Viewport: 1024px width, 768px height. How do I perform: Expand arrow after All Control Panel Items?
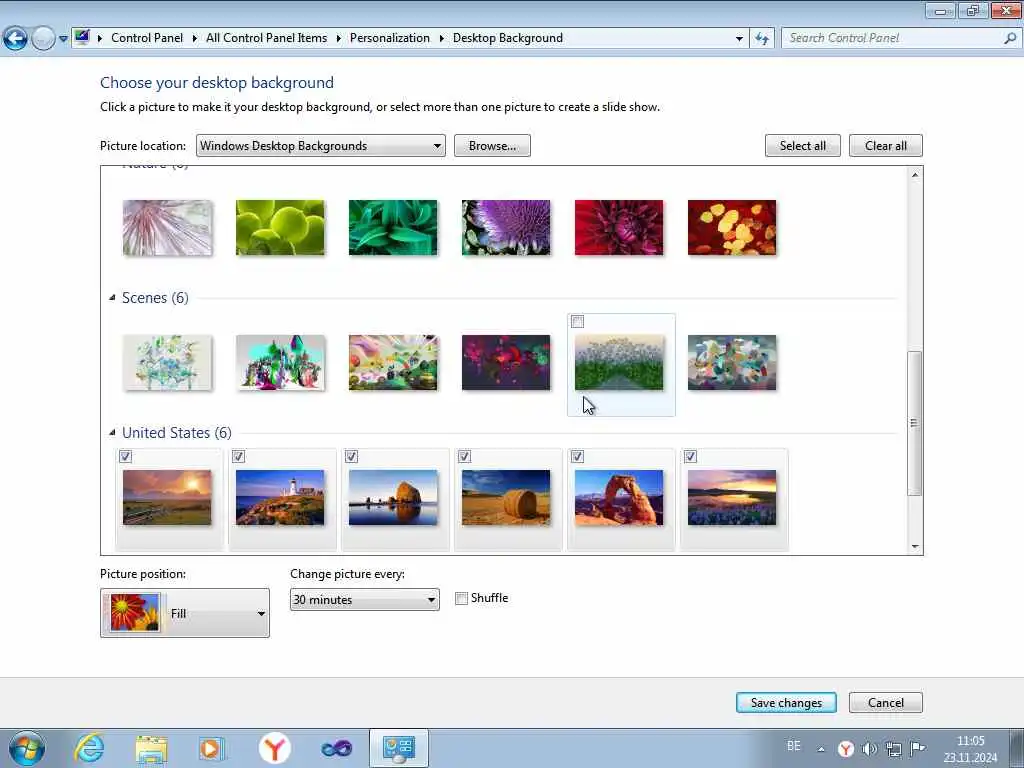click(x=339, y=39)
